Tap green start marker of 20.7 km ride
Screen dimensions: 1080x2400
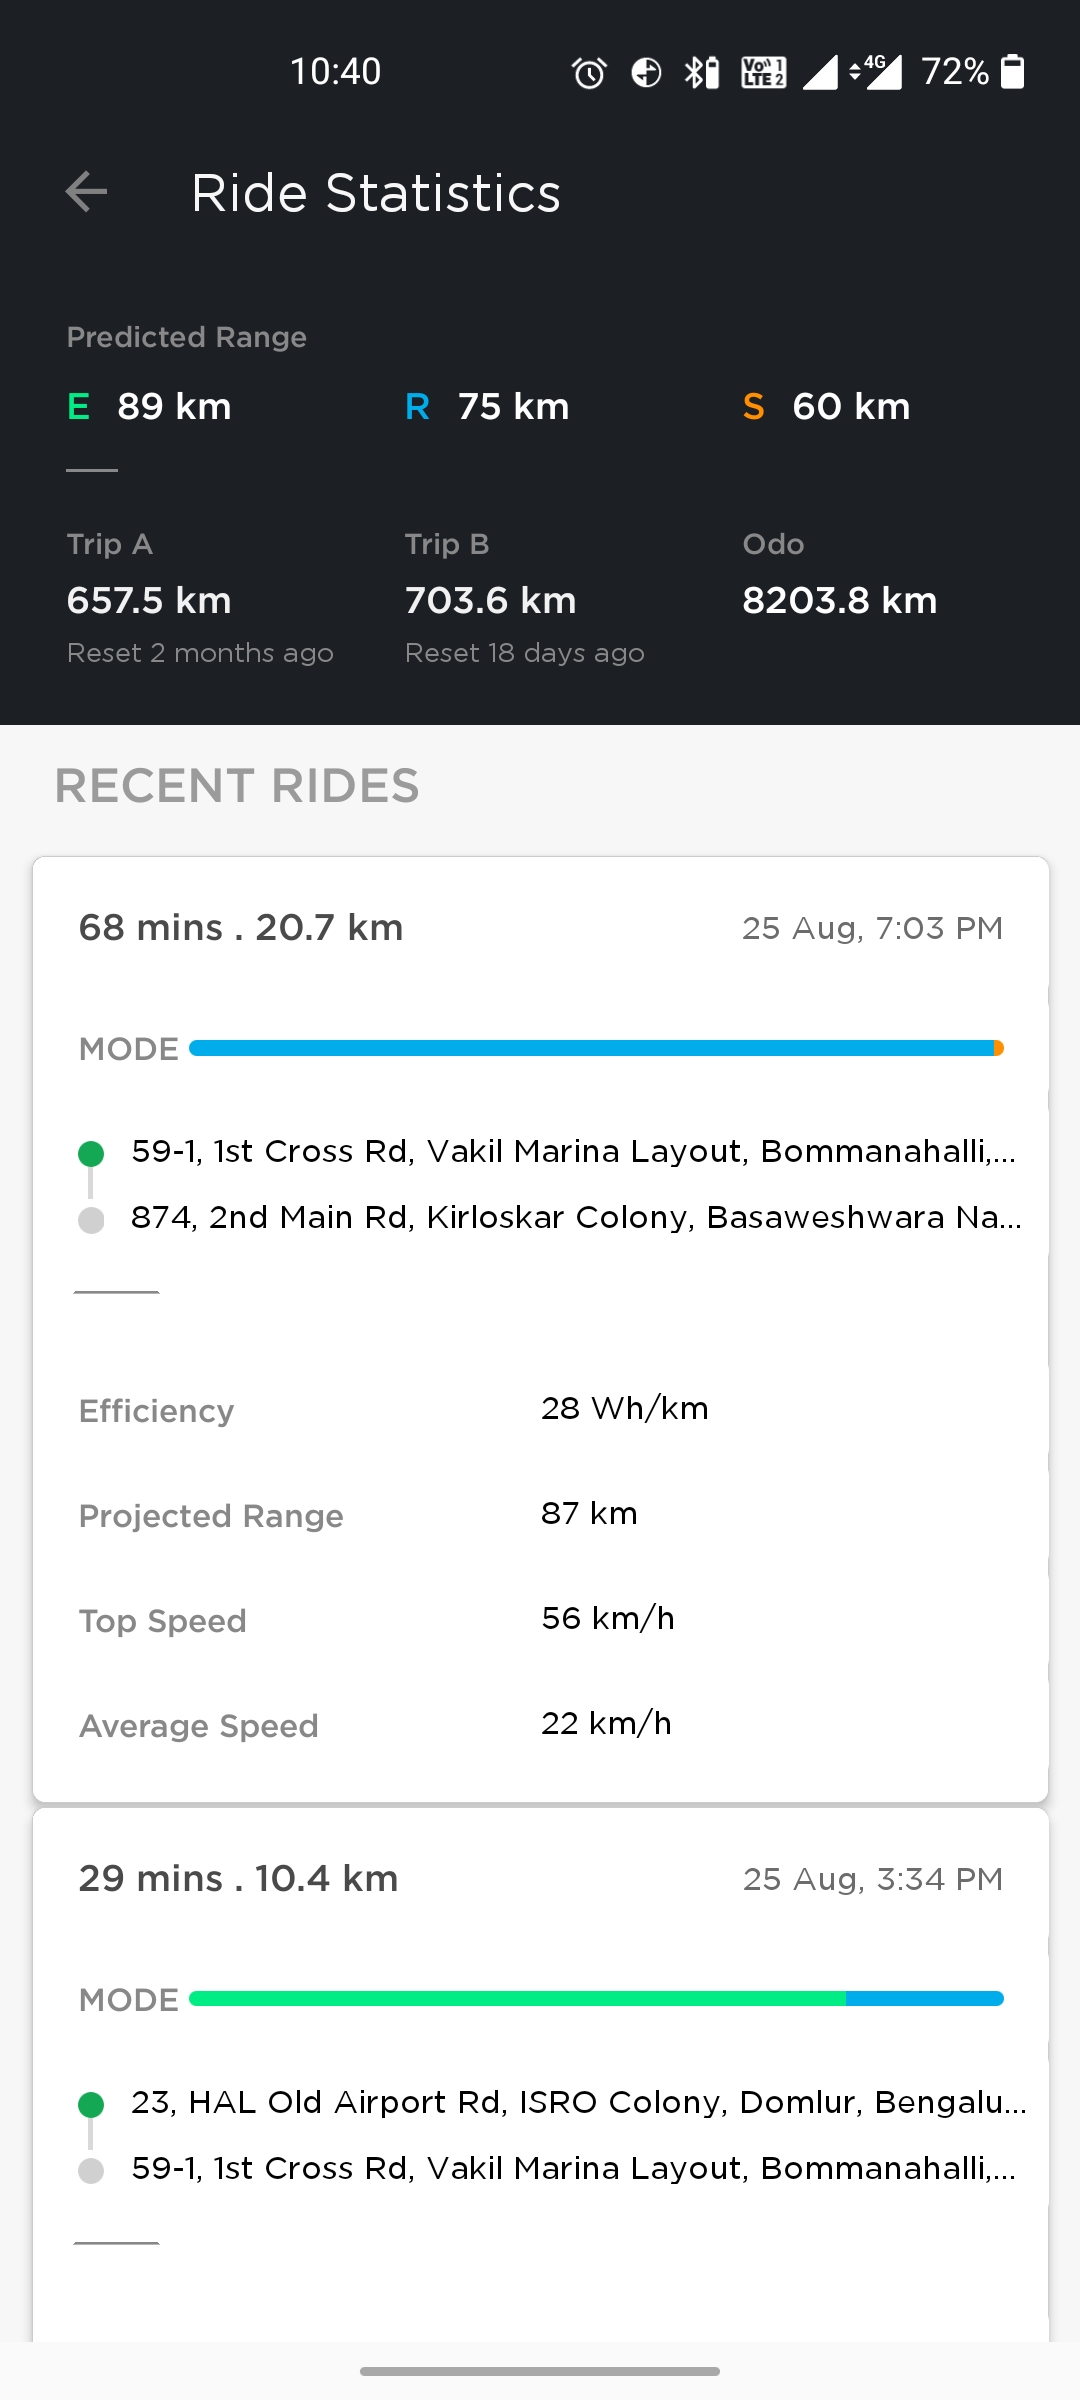click(91, 1153)
